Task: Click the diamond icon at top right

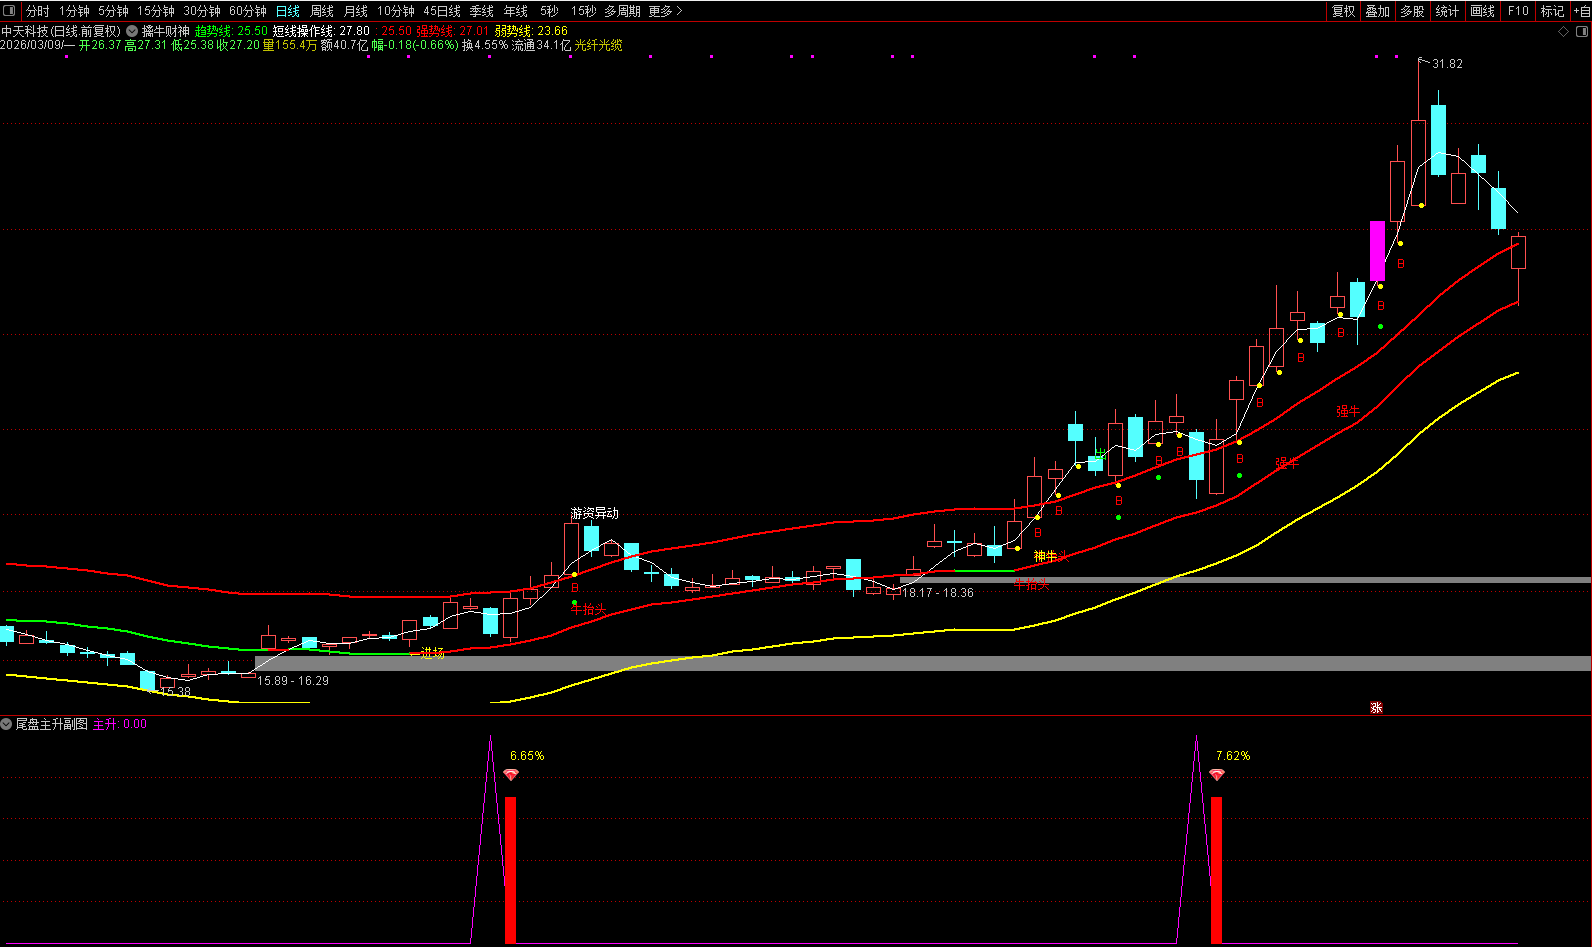Action: [1564, 31]
